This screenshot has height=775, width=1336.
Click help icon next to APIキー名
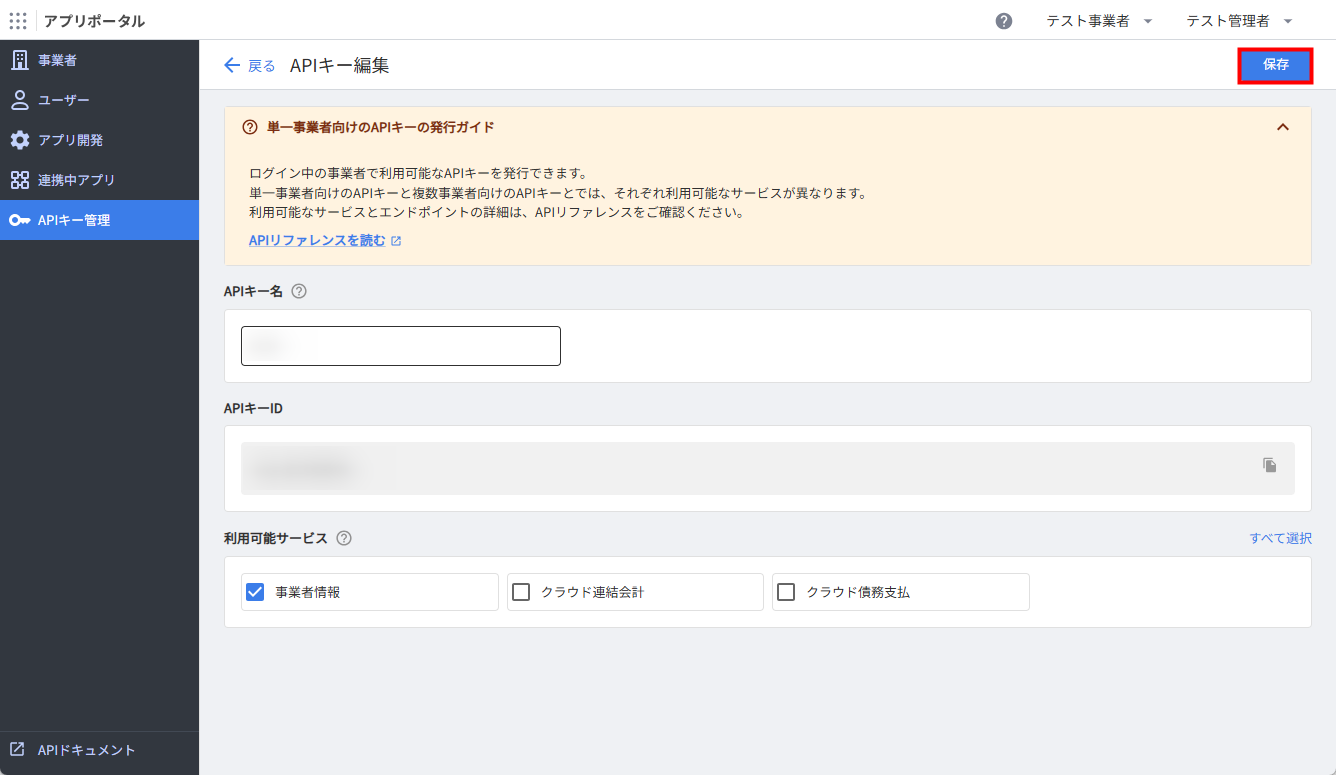tap(298, 292)
